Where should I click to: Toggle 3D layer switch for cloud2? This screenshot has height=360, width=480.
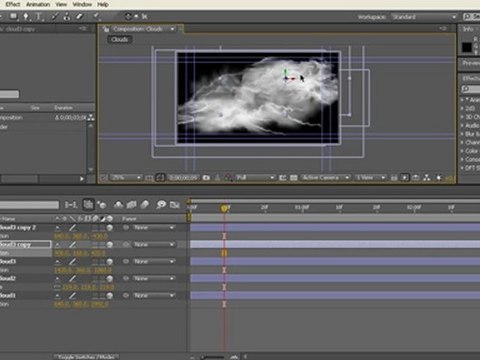pos(110,279)
